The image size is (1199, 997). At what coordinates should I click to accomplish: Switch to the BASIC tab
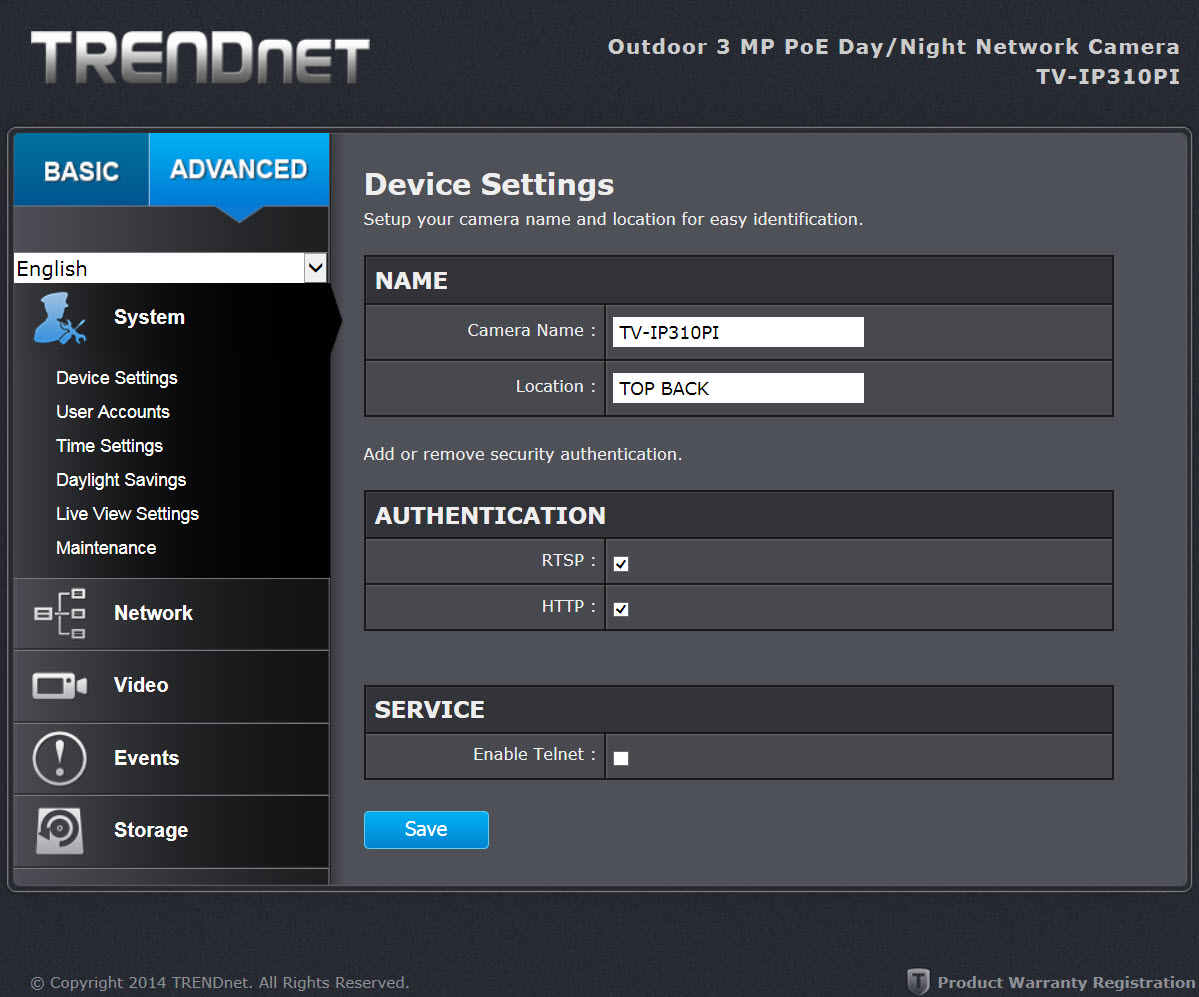[x=81, y=170]
